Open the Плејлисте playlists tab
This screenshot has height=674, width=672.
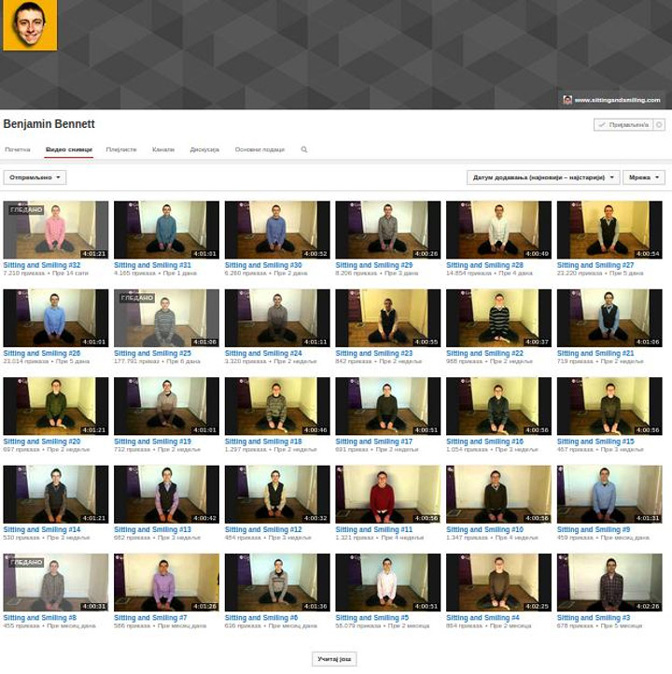pos(121,150)
